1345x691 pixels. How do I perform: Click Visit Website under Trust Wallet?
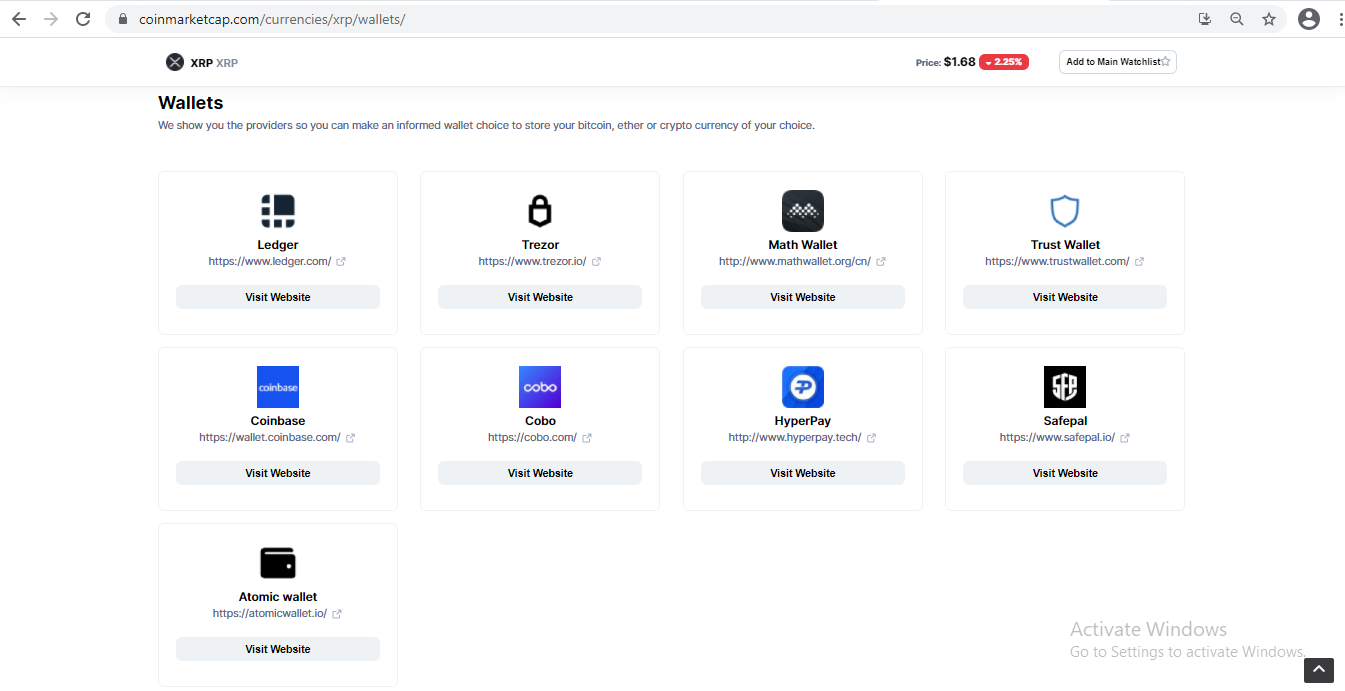pyautogui.click(x=1065, y=297)
